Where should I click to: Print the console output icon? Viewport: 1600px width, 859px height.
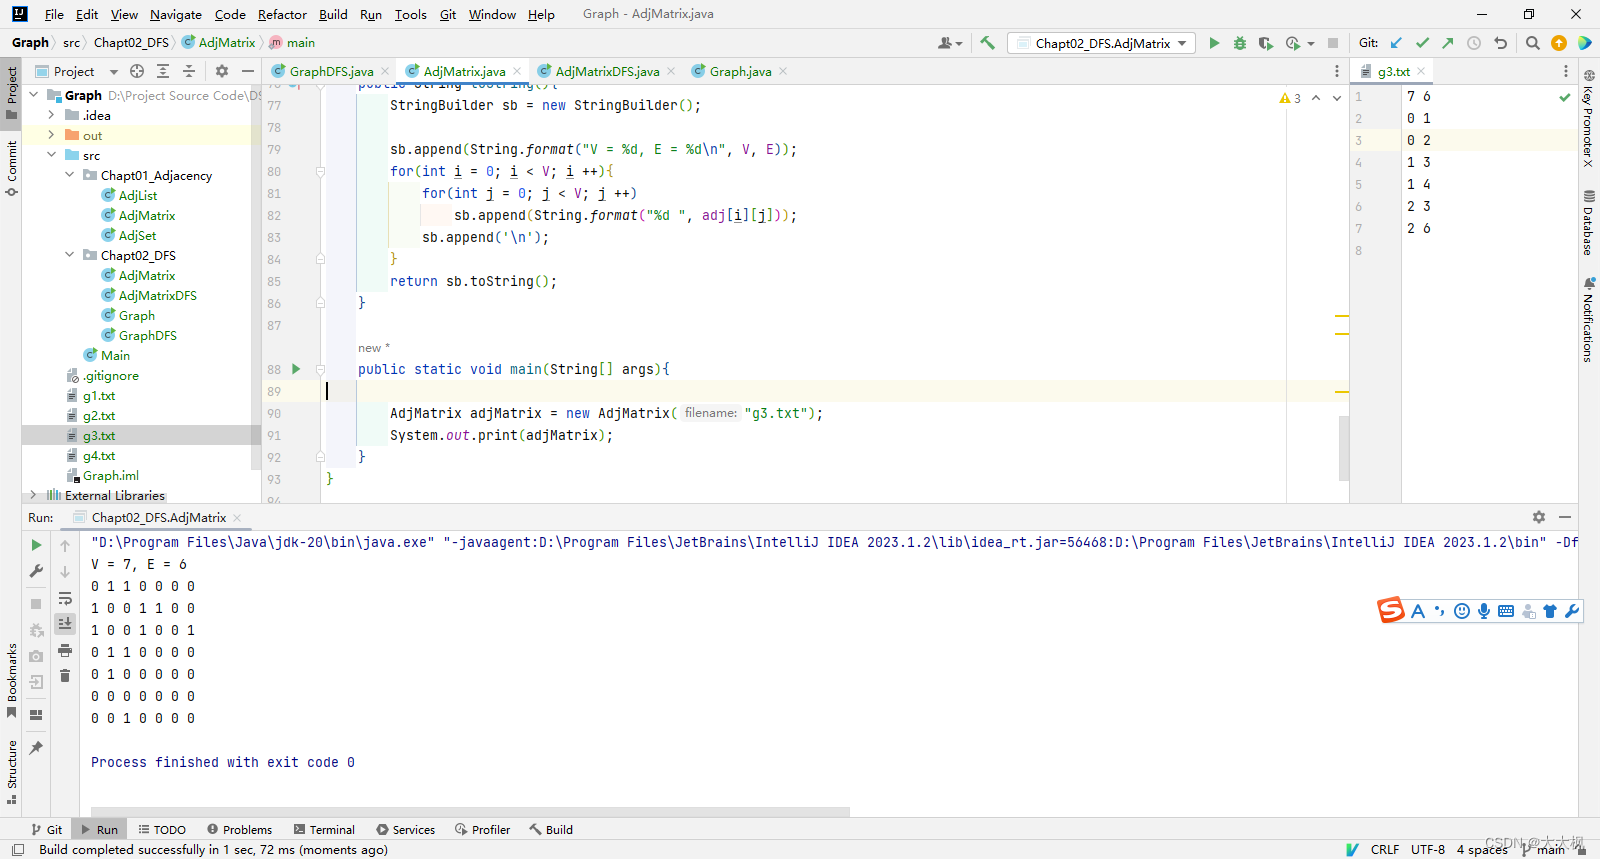(x=65, y=650)
